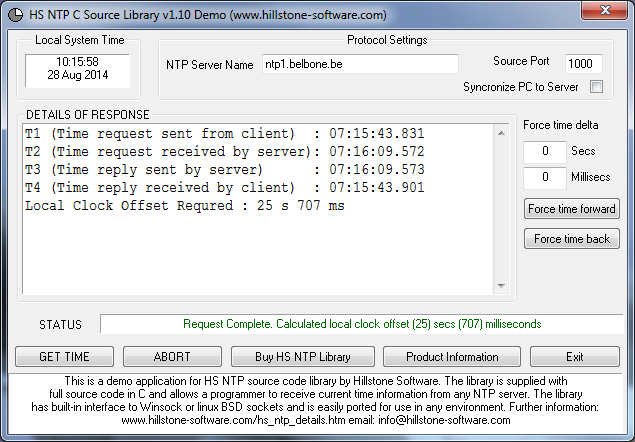The image size is (635, 442).
Task: Click the Millisecs delta input box
Action: pos(545,177)
